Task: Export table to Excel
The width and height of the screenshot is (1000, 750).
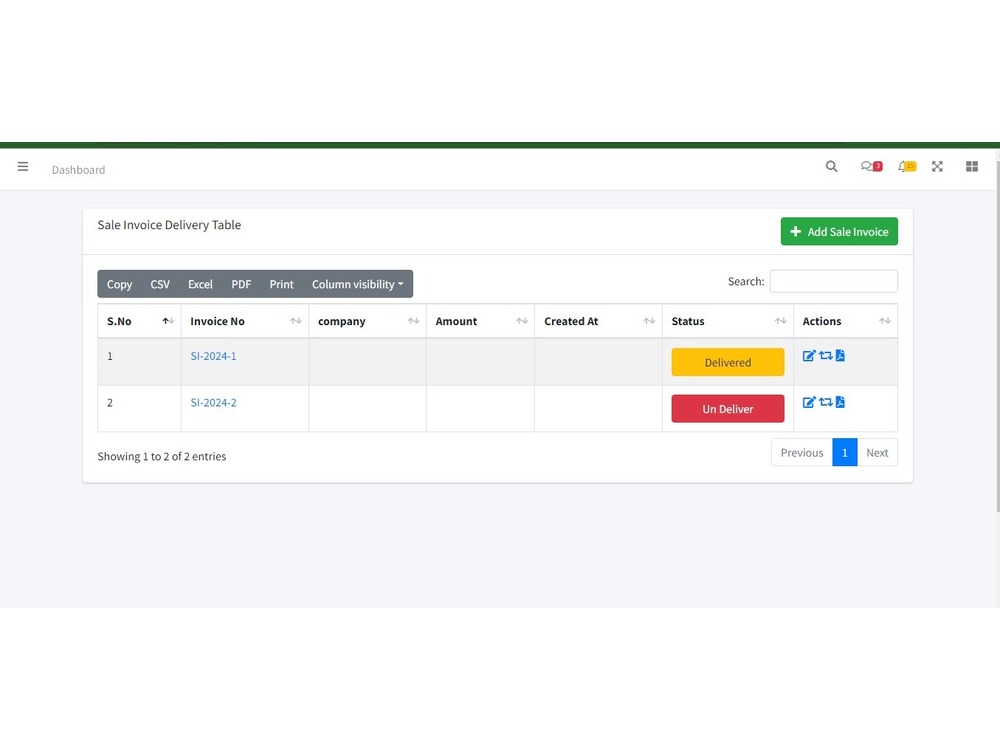Action: 200,284
